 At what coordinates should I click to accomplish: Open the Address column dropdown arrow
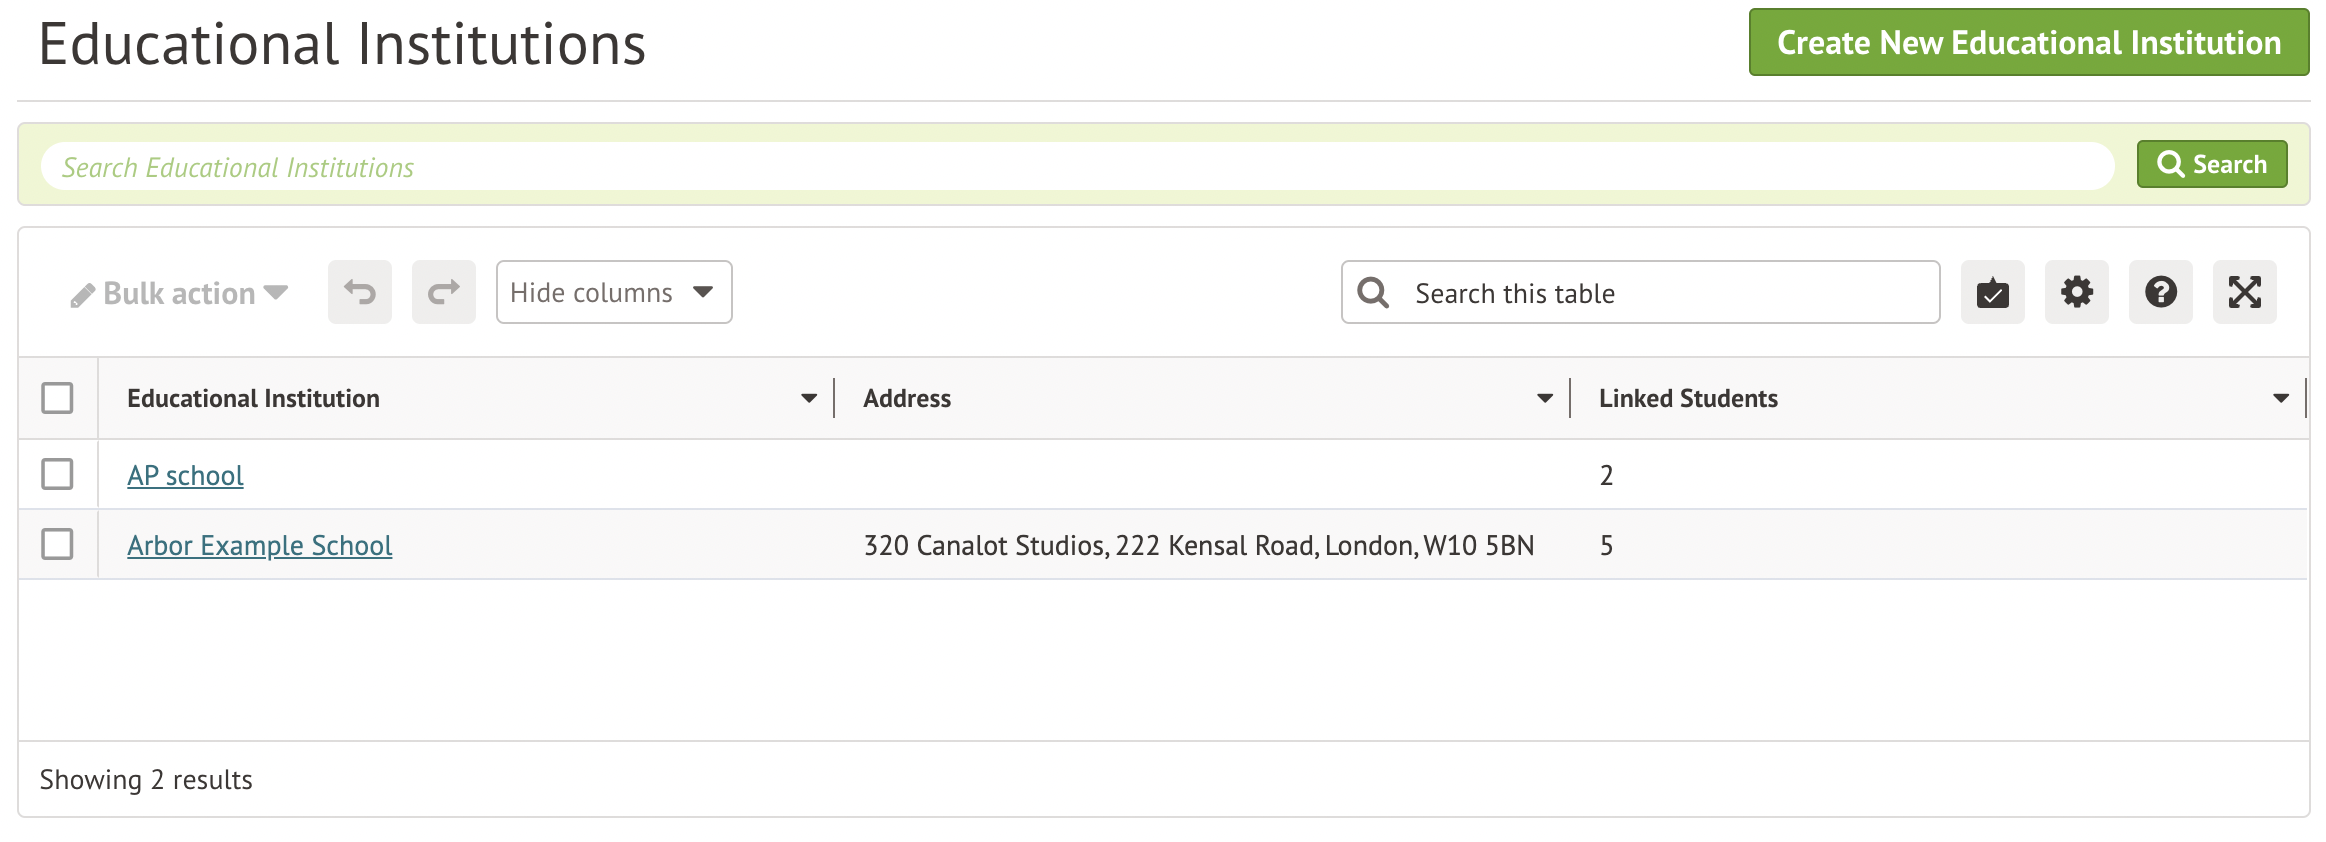coord(1544,398)
